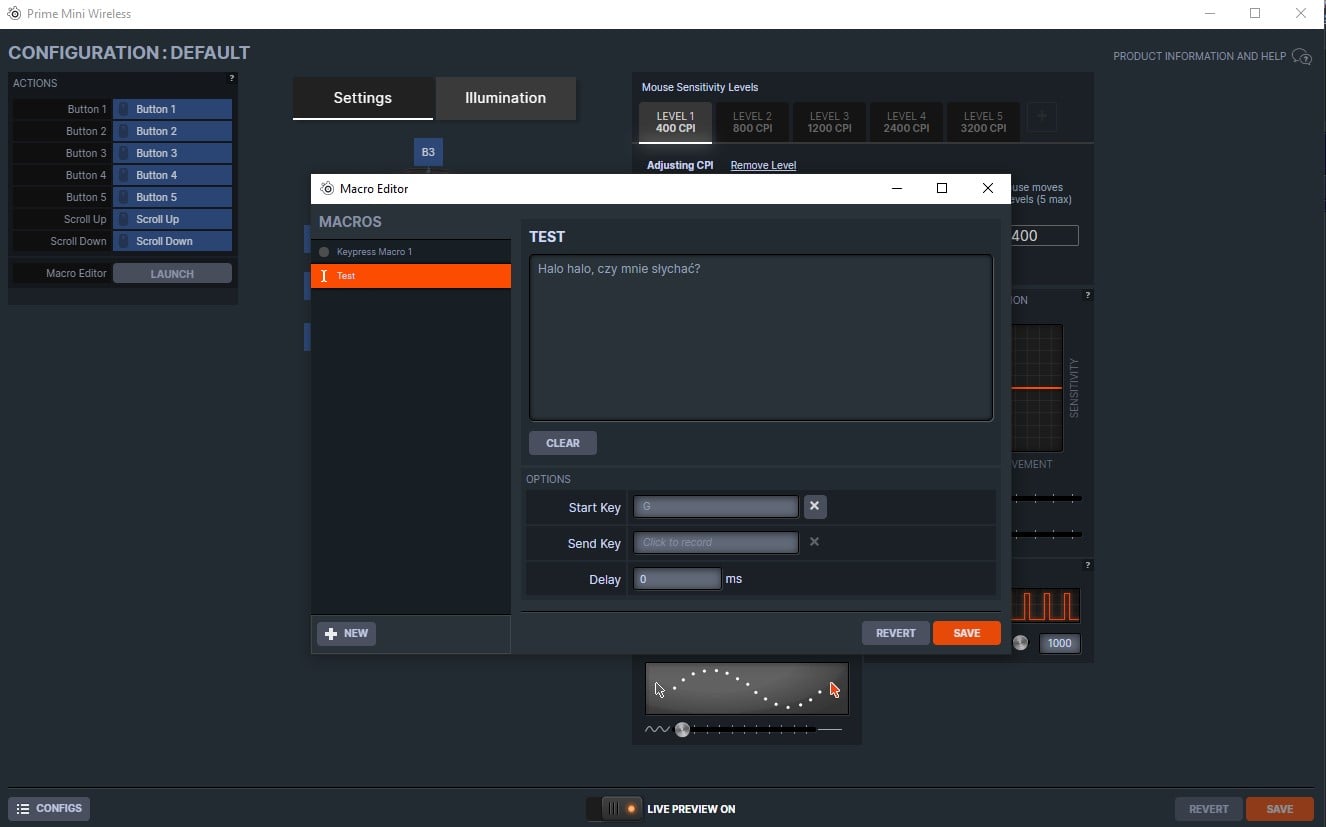Clear the Start Key with X icon

(814, 507)
